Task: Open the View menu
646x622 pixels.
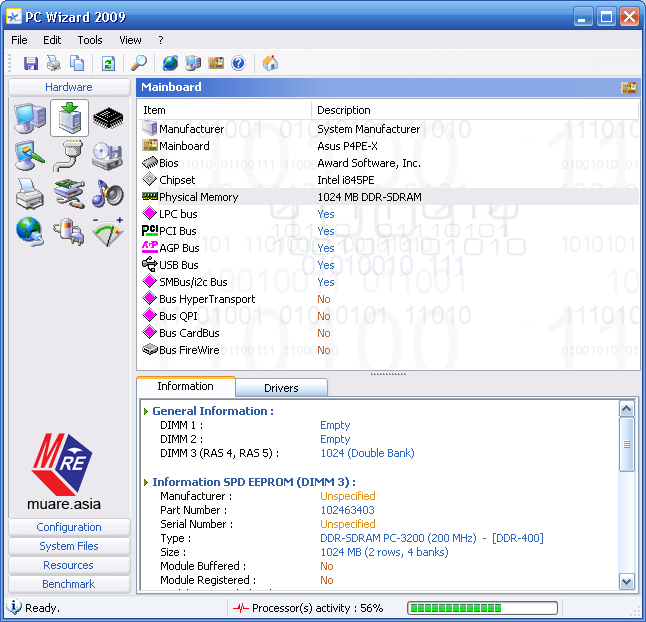Action: coord(130,40)
